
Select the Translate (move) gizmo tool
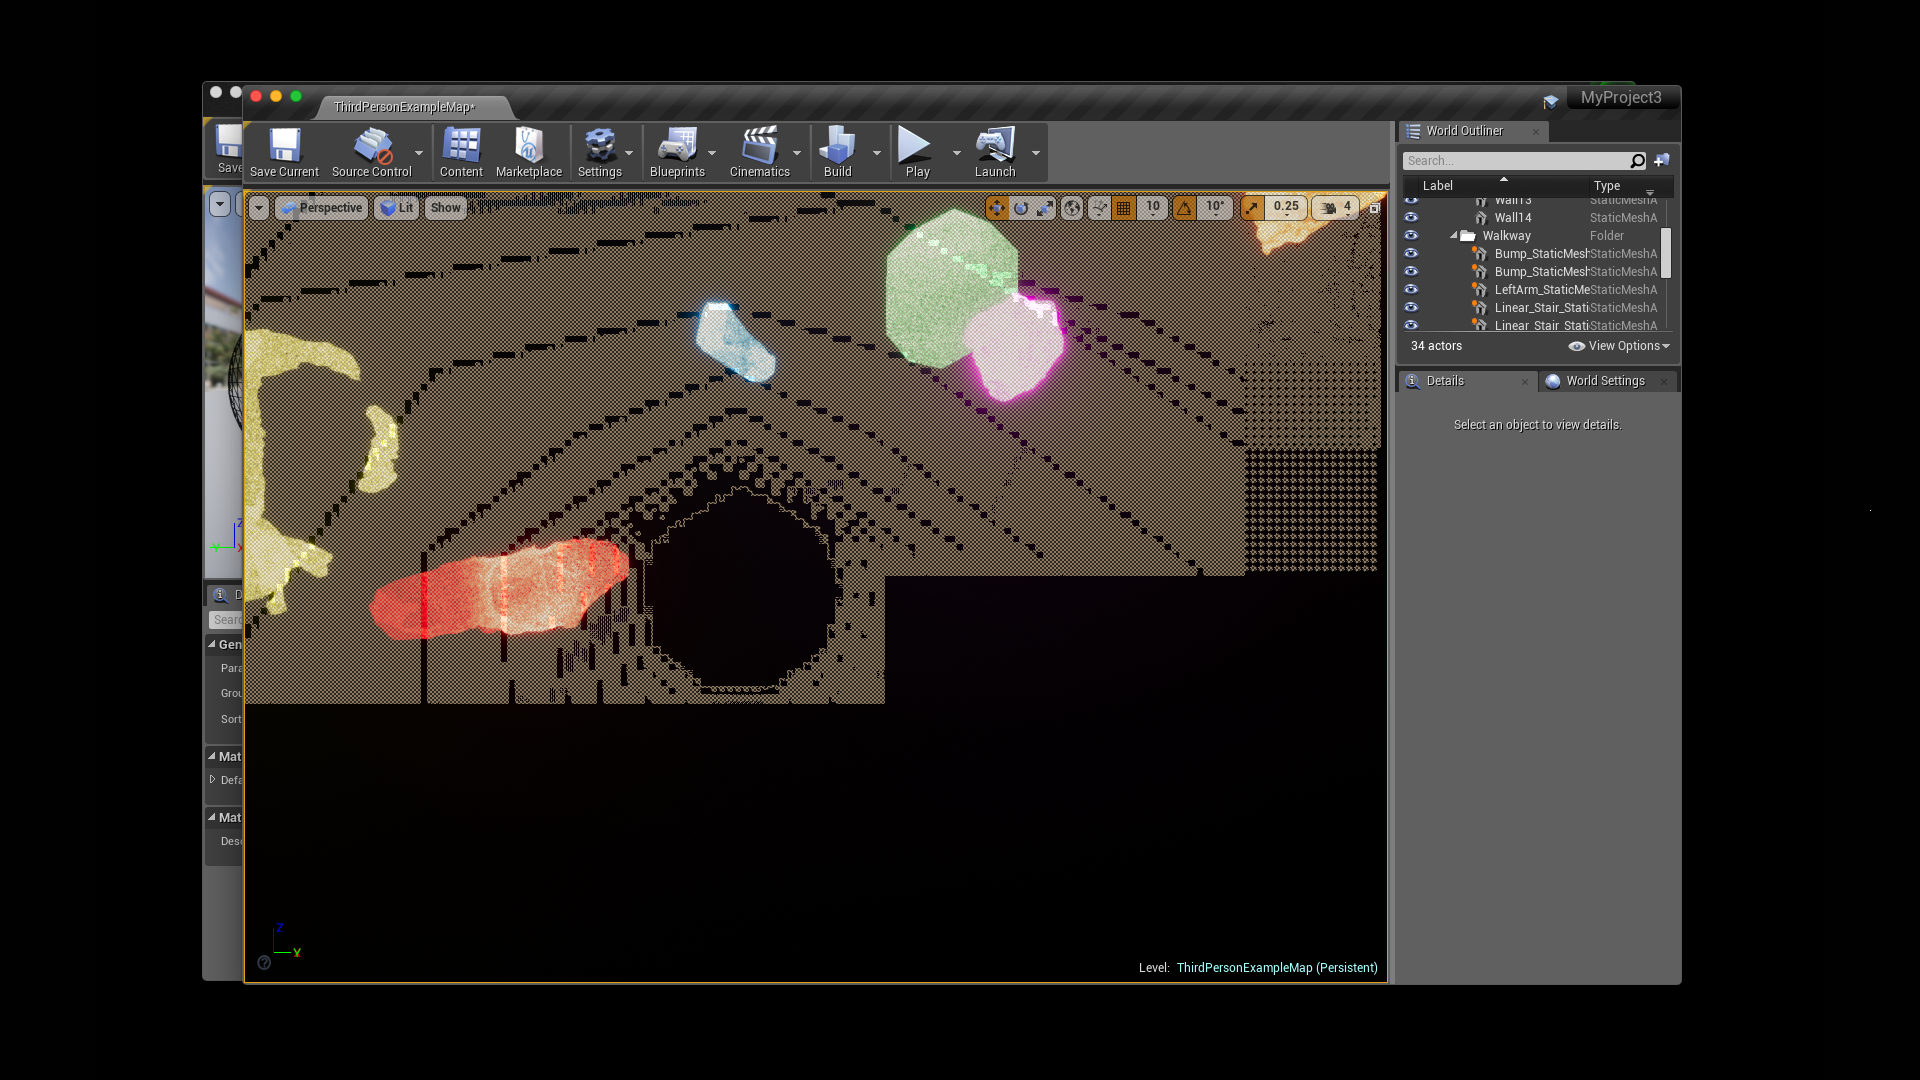[997, 208]
